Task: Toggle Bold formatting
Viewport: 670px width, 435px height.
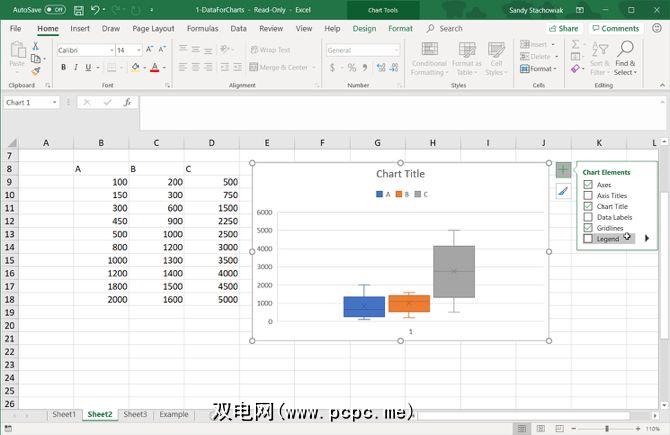Action: (63, 67)
